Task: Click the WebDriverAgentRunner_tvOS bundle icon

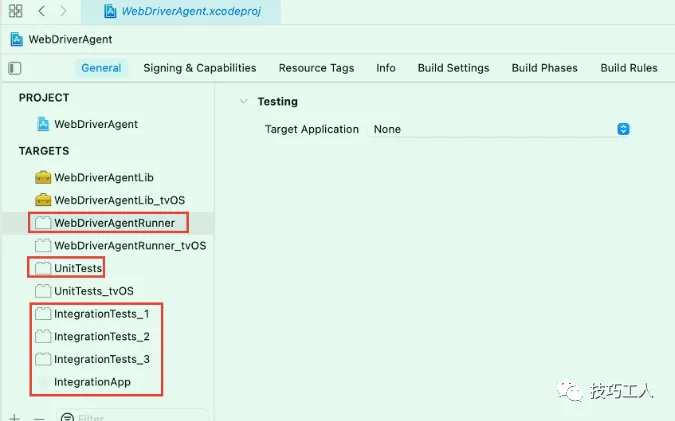Action: 43,245
